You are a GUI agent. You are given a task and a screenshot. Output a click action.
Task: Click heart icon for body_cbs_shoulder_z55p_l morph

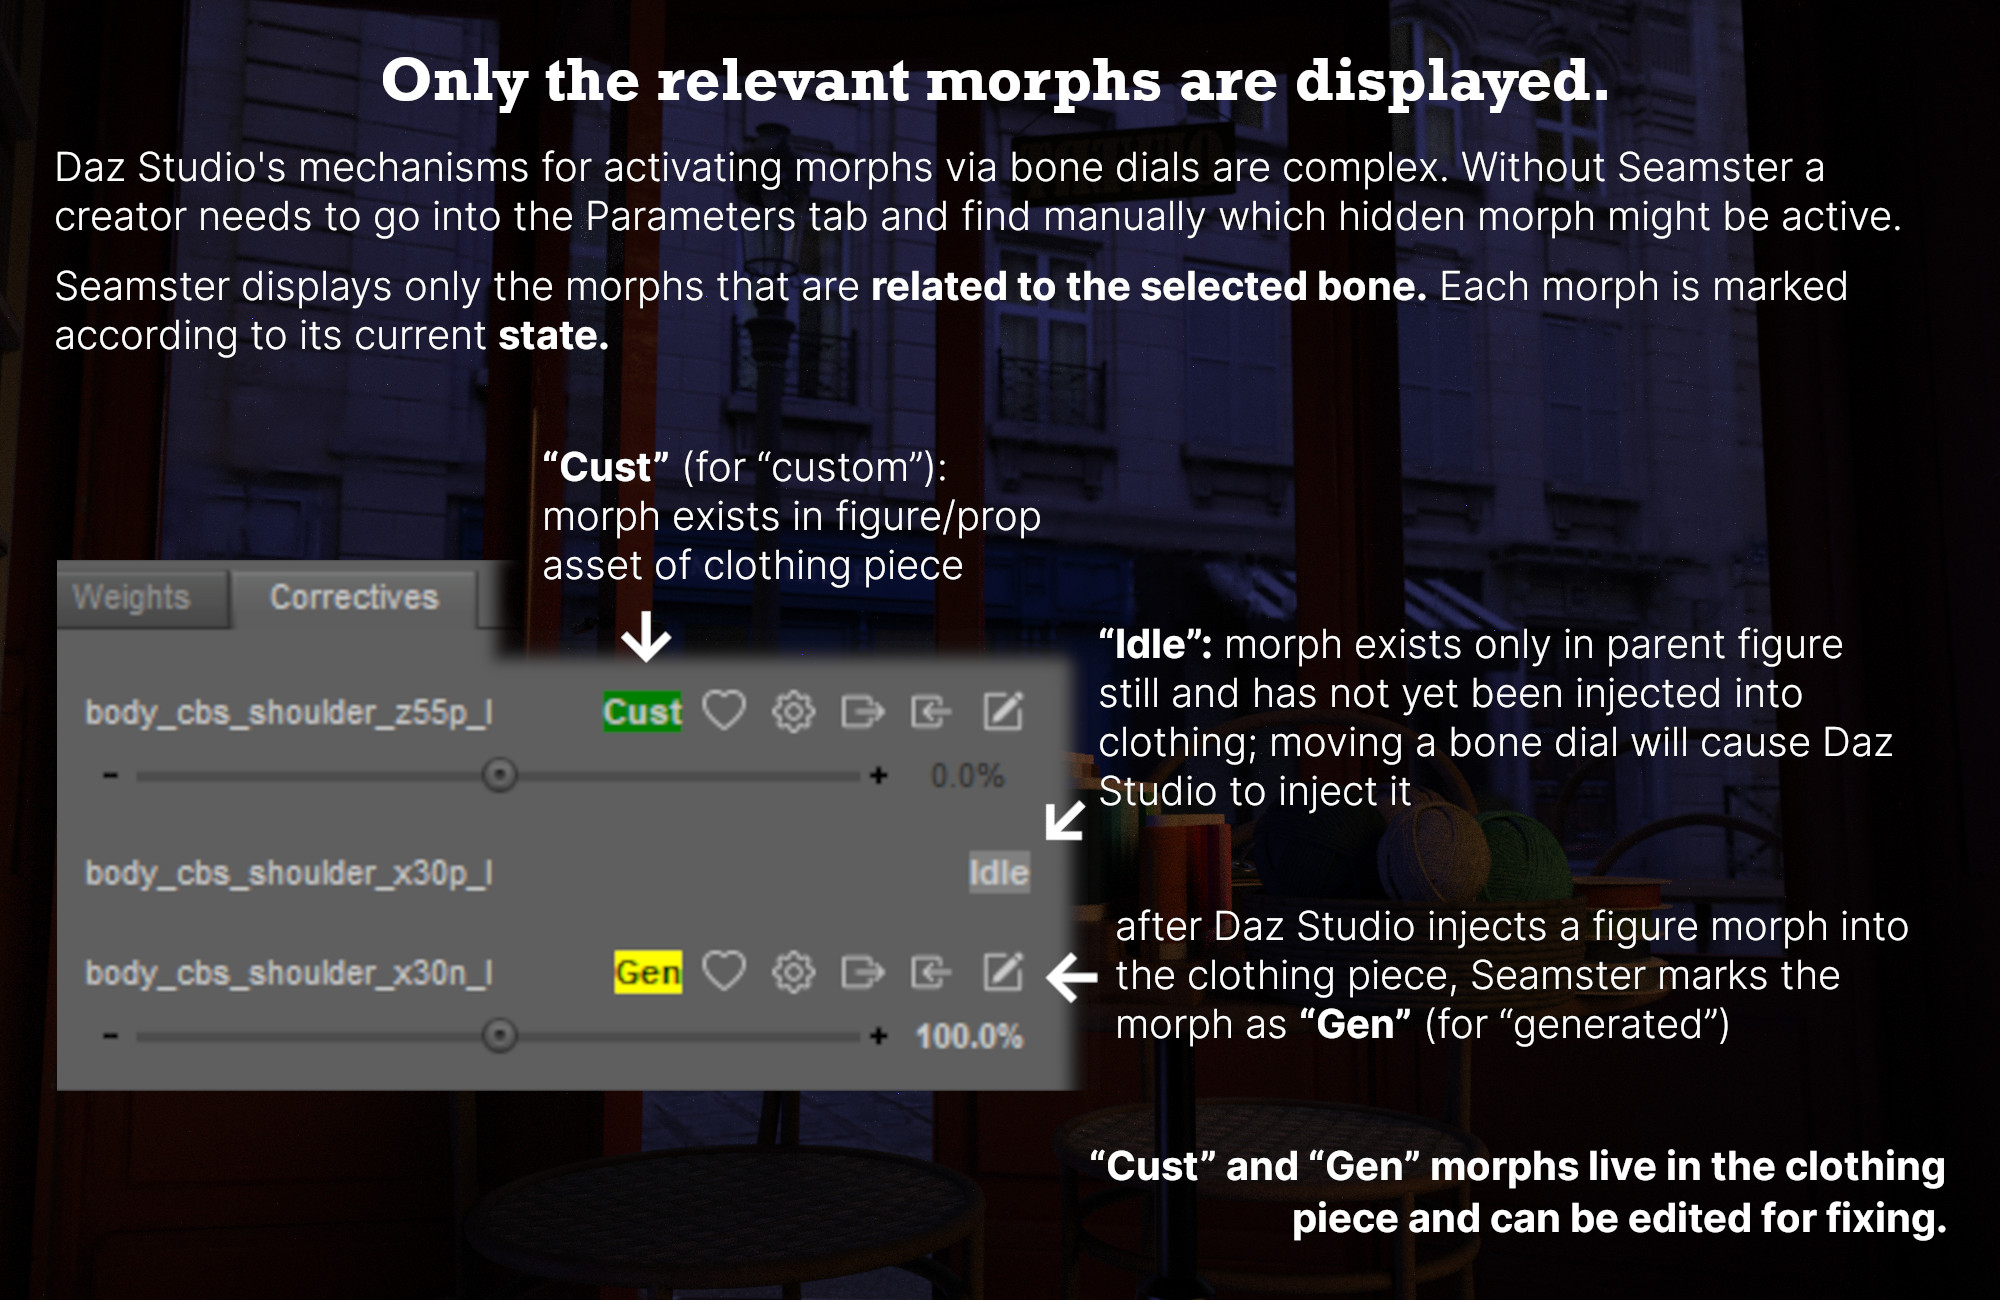click(723, 712)
